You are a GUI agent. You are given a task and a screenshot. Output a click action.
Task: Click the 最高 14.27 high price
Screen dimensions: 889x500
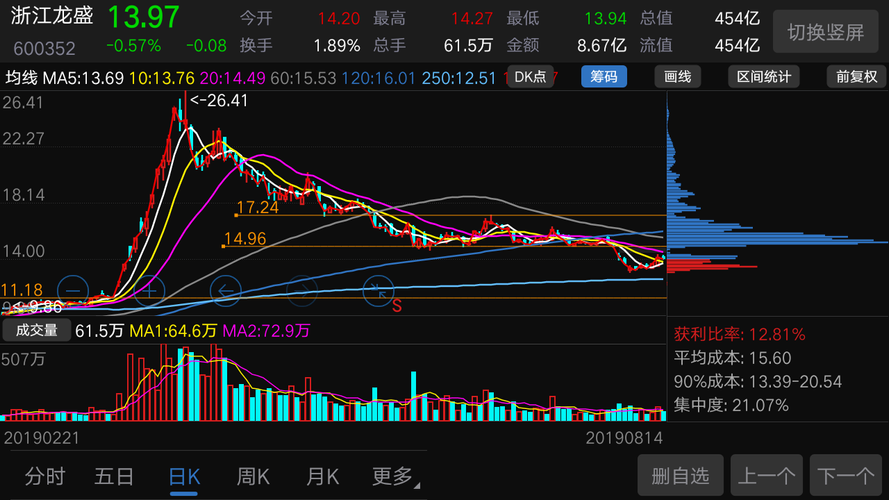[x=433, y=18]
